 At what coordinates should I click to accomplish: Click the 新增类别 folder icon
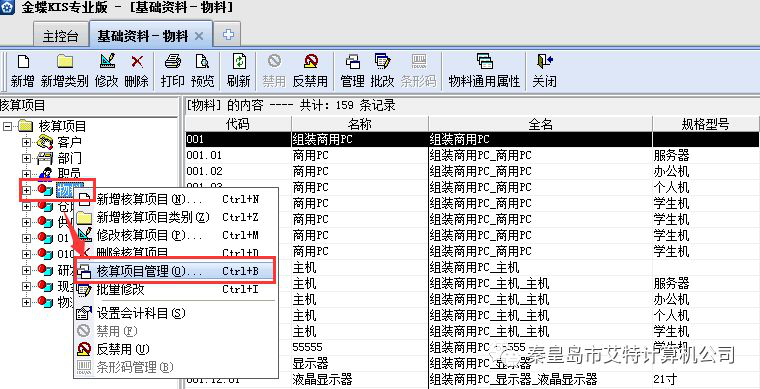click(x=64, y=62)
